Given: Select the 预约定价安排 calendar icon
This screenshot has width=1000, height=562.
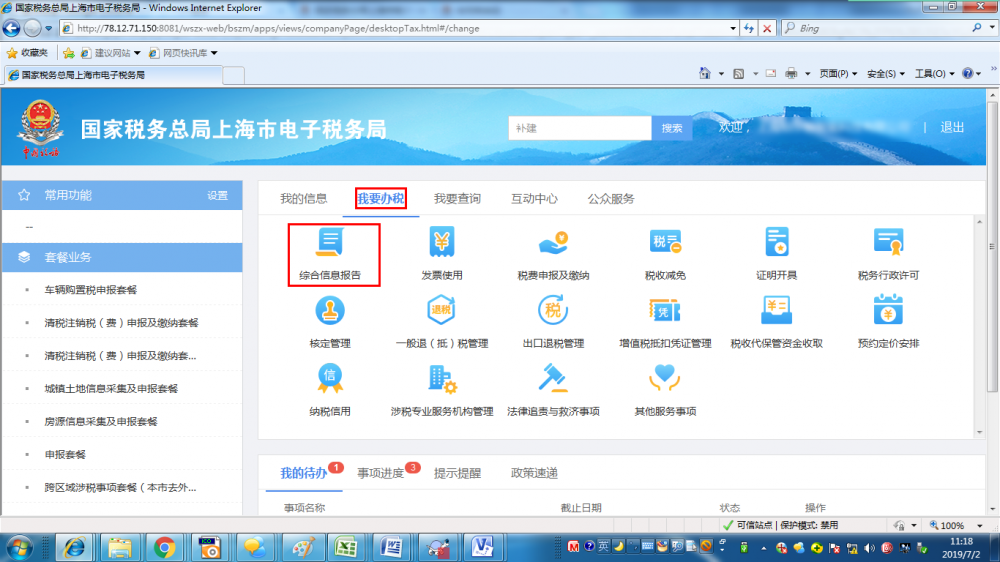Looking at the screenshot, I should click(x=888, y=312).
